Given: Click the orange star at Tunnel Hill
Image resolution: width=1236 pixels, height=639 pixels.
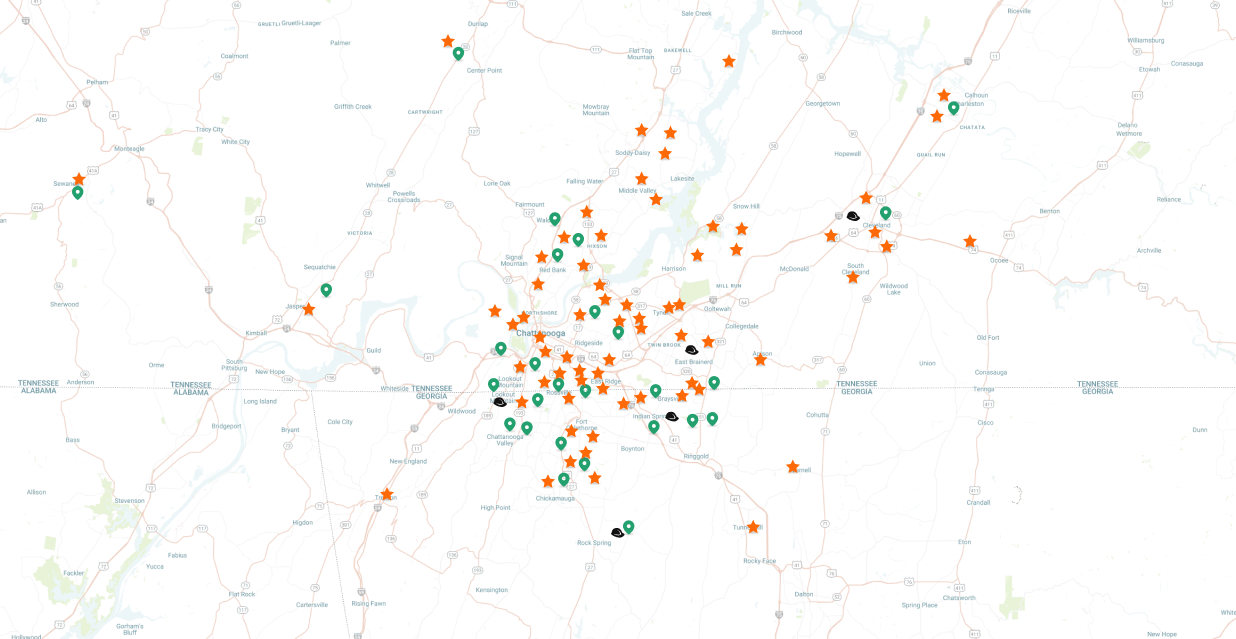Looking at the screenshot, I should [753, 527].
